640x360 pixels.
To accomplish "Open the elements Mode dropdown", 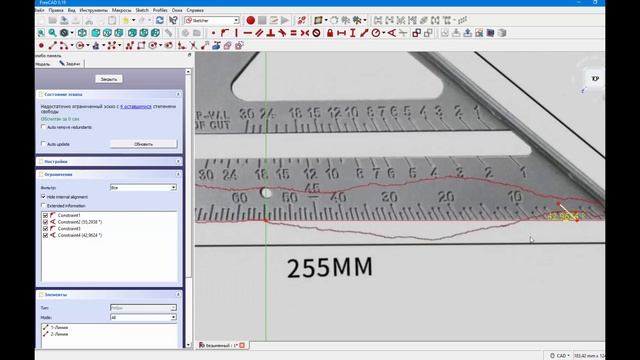I will pyautogui.click(x=143, y=317).
